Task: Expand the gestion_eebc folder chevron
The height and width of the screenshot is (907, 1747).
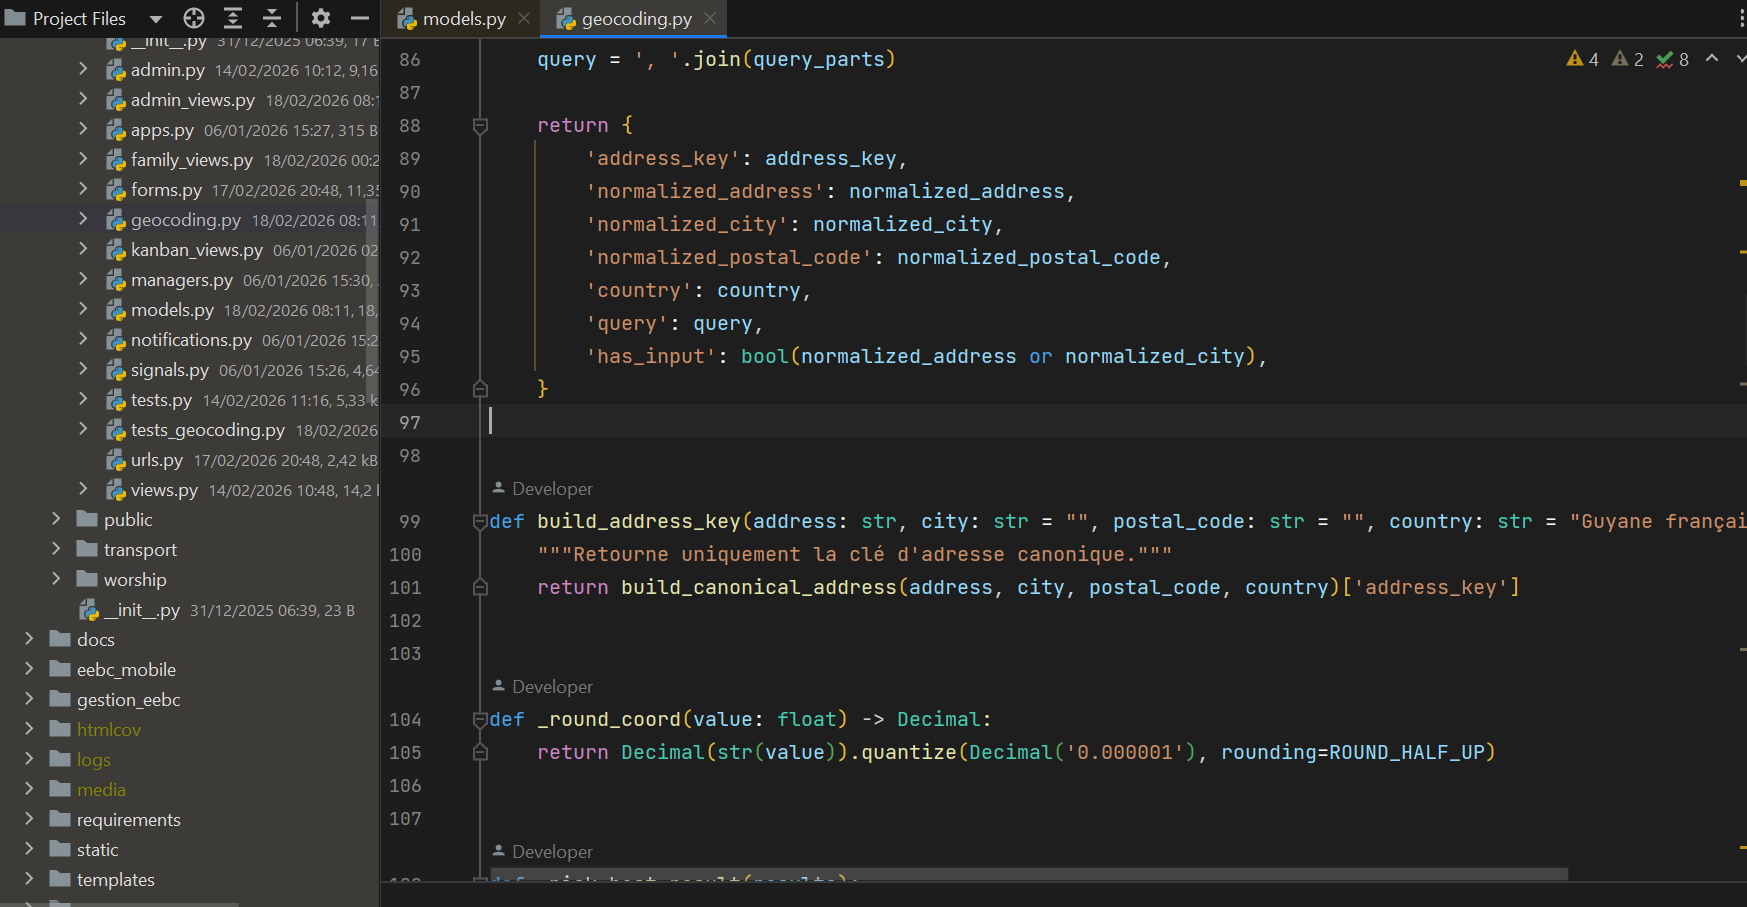Action: (29, 699)
